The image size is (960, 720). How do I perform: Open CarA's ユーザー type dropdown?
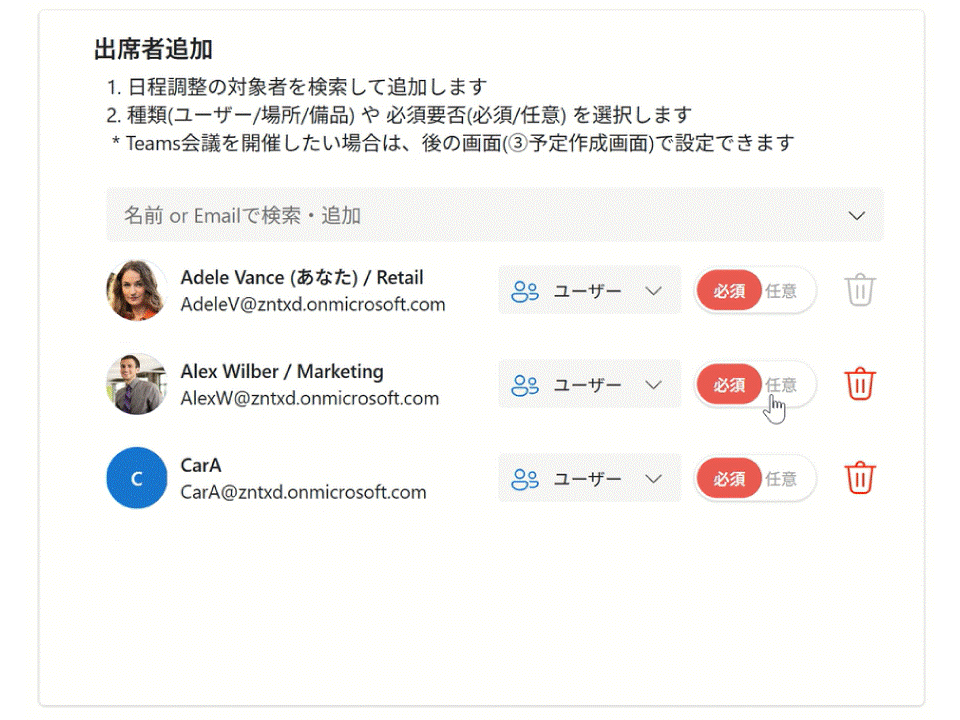654,479
